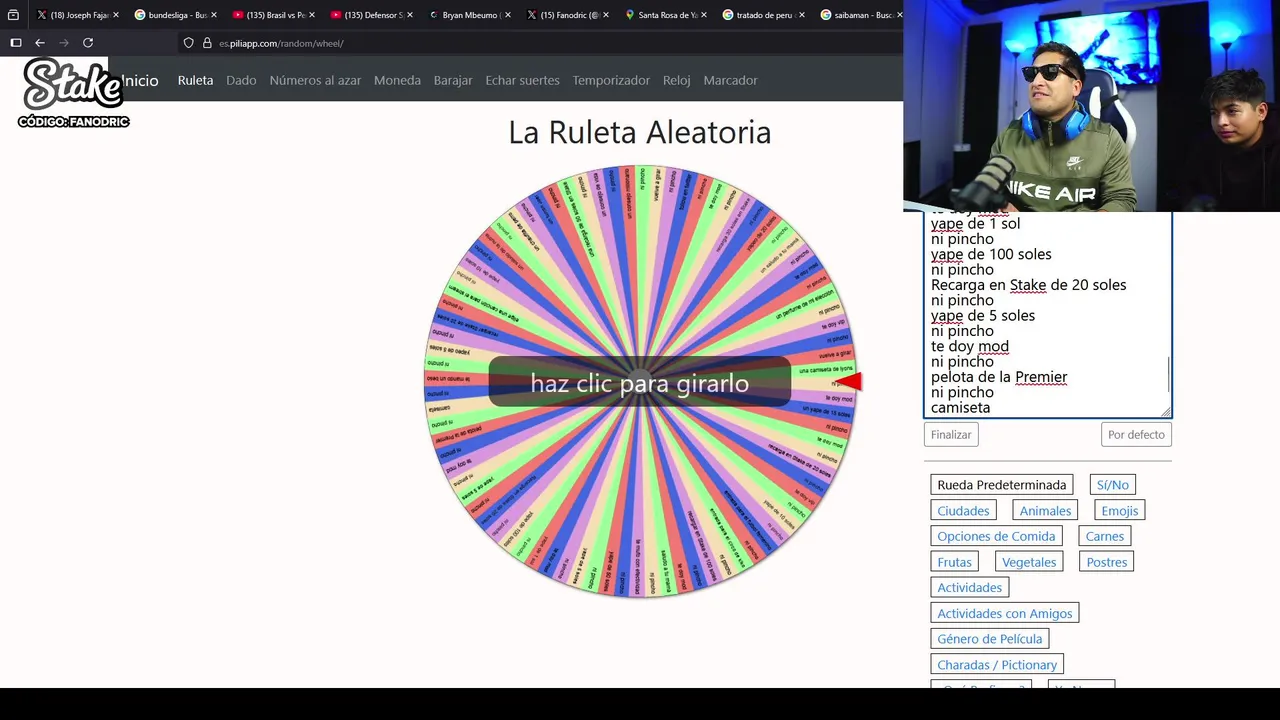This screenshot has width=1280, height=720.
Task: Select the Emojis preset
Action: click(1120, 511)
